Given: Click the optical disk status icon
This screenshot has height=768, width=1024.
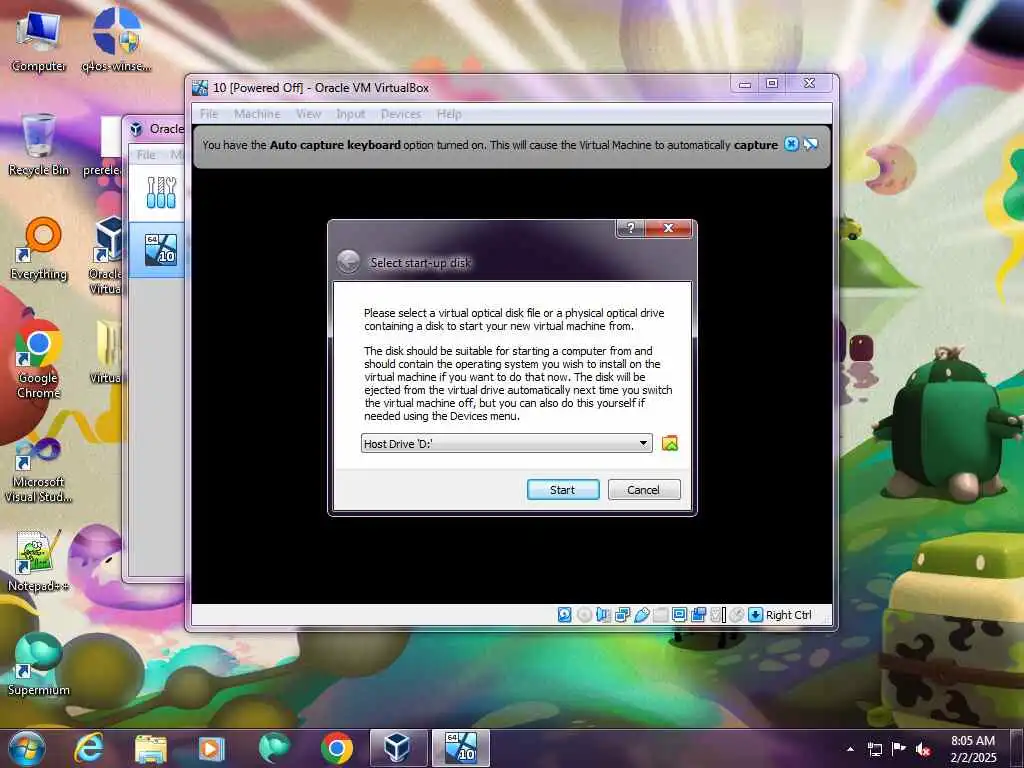Looking at the screenshot, I should [x=584, y=615].
